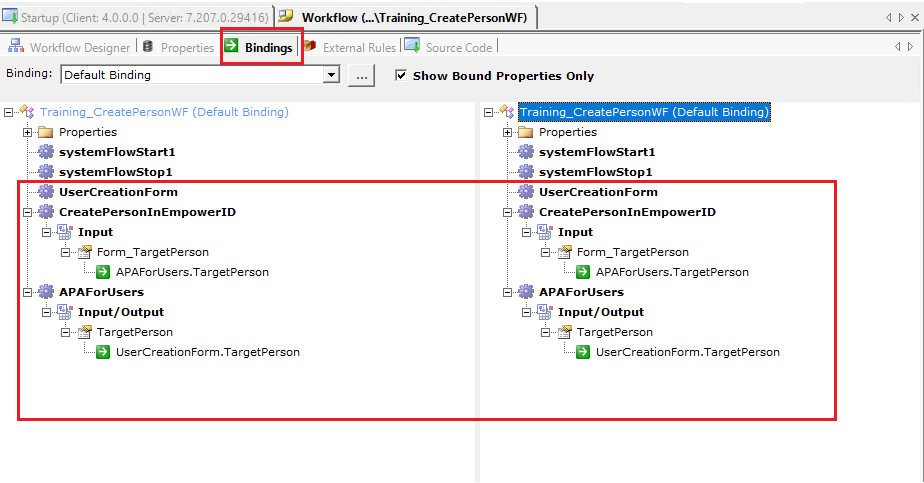This screenshot has height=483, width=924.
Task: Expand the right pane Properties folder
Action: pyautogui.click(x=507, y=132)
